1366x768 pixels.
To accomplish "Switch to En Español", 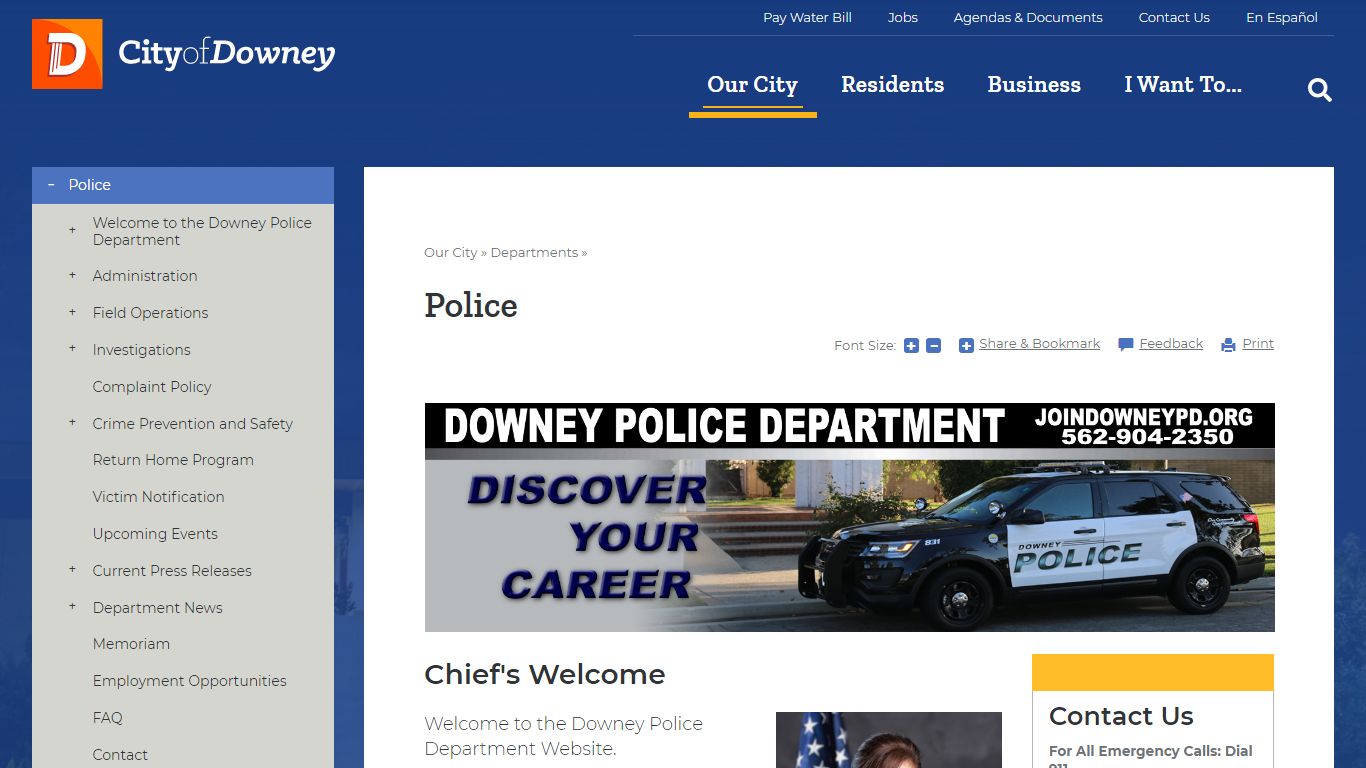I will point(1282,18).
